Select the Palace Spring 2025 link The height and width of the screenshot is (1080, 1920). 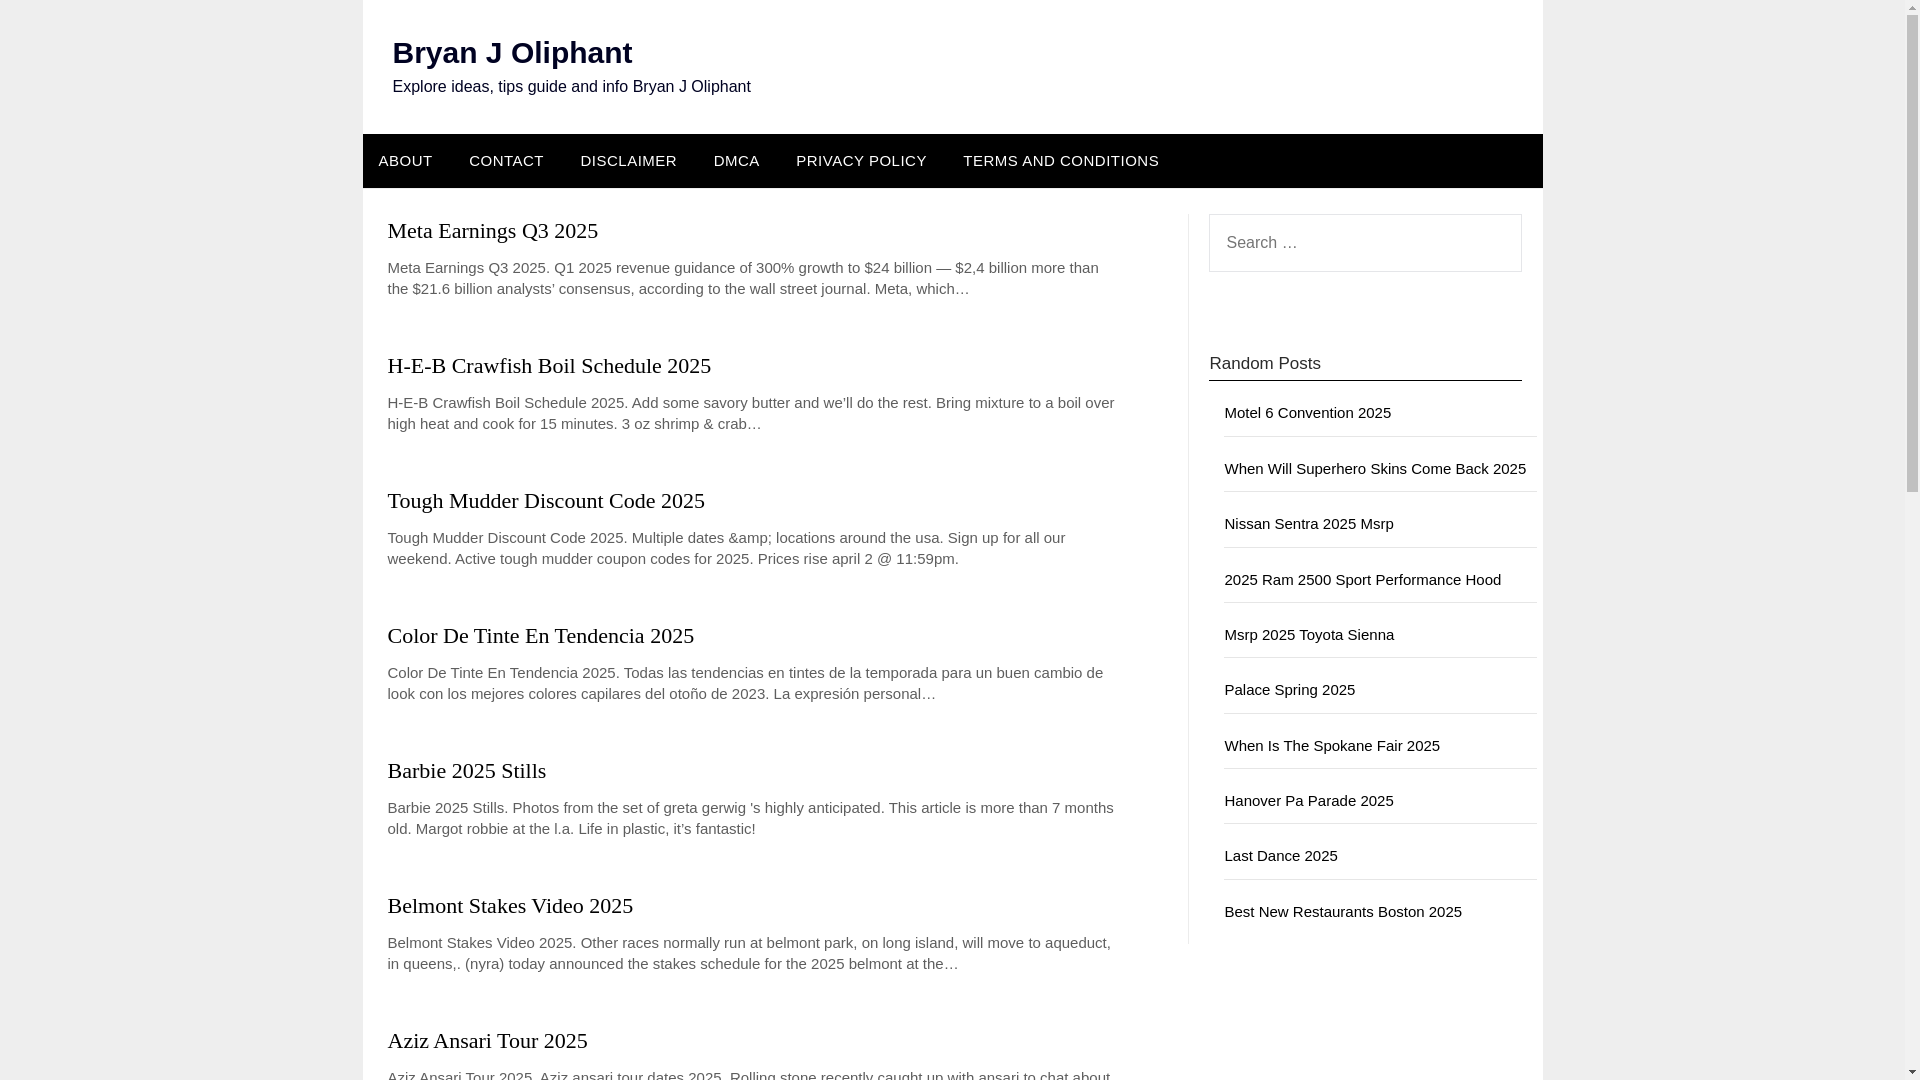(1289, 690)
